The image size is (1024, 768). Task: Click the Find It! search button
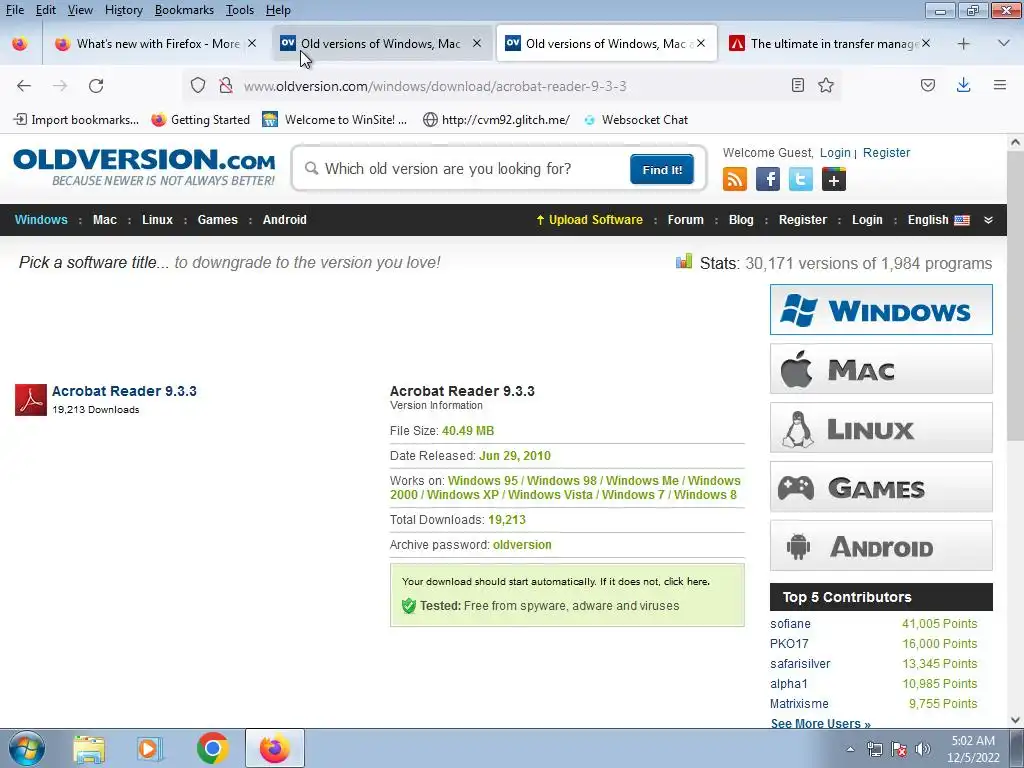tap(662, 170)
